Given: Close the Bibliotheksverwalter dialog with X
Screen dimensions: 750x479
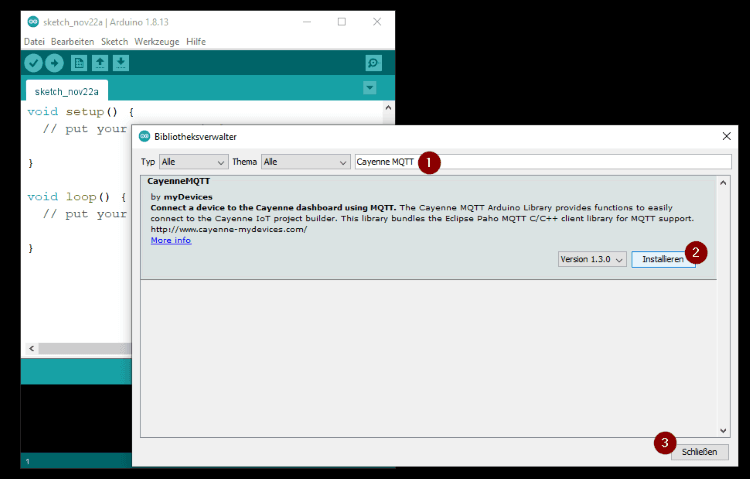Looking at the screenshot, I should [x=726, y=136].
